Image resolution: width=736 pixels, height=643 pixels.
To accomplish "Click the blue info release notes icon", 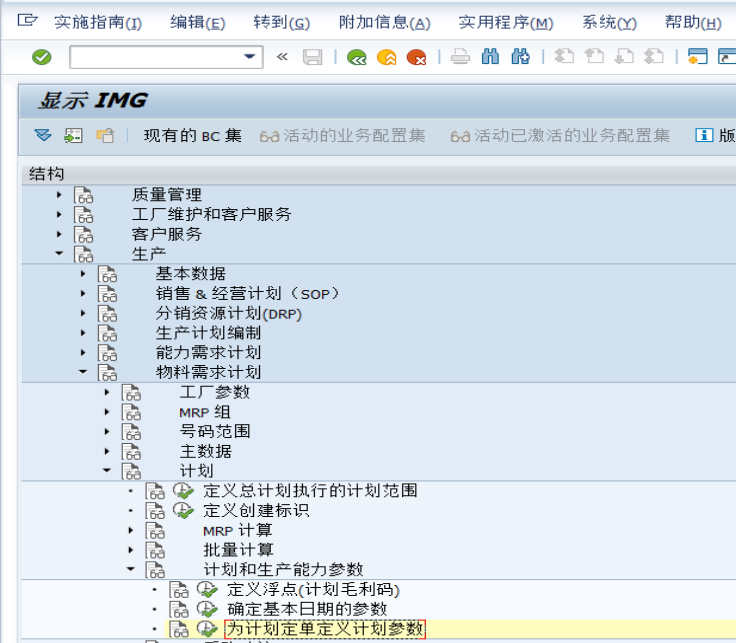I will coord(704,136).
